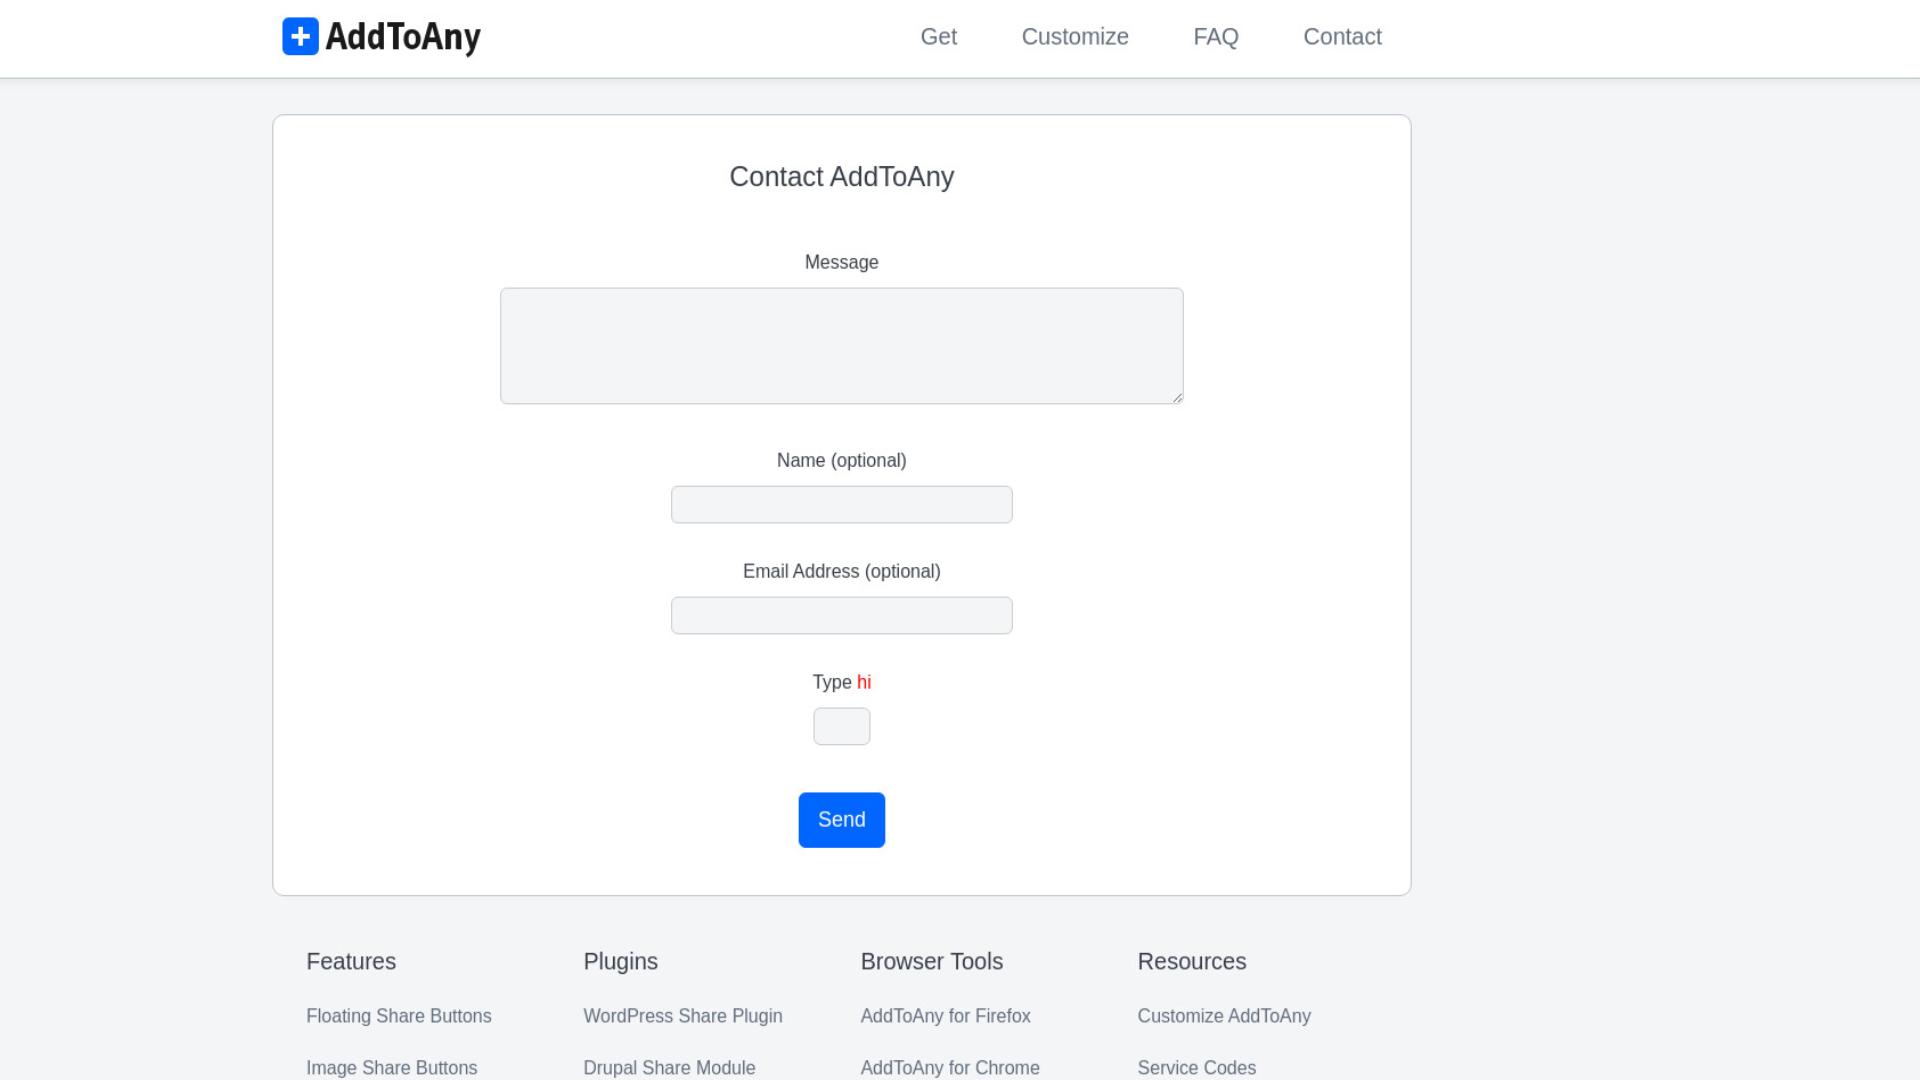Open the Customize navigation link
Image resolution: width=1920 pixels, height=1080 pixels.
pyautogui.click(x=1075, y=37)
